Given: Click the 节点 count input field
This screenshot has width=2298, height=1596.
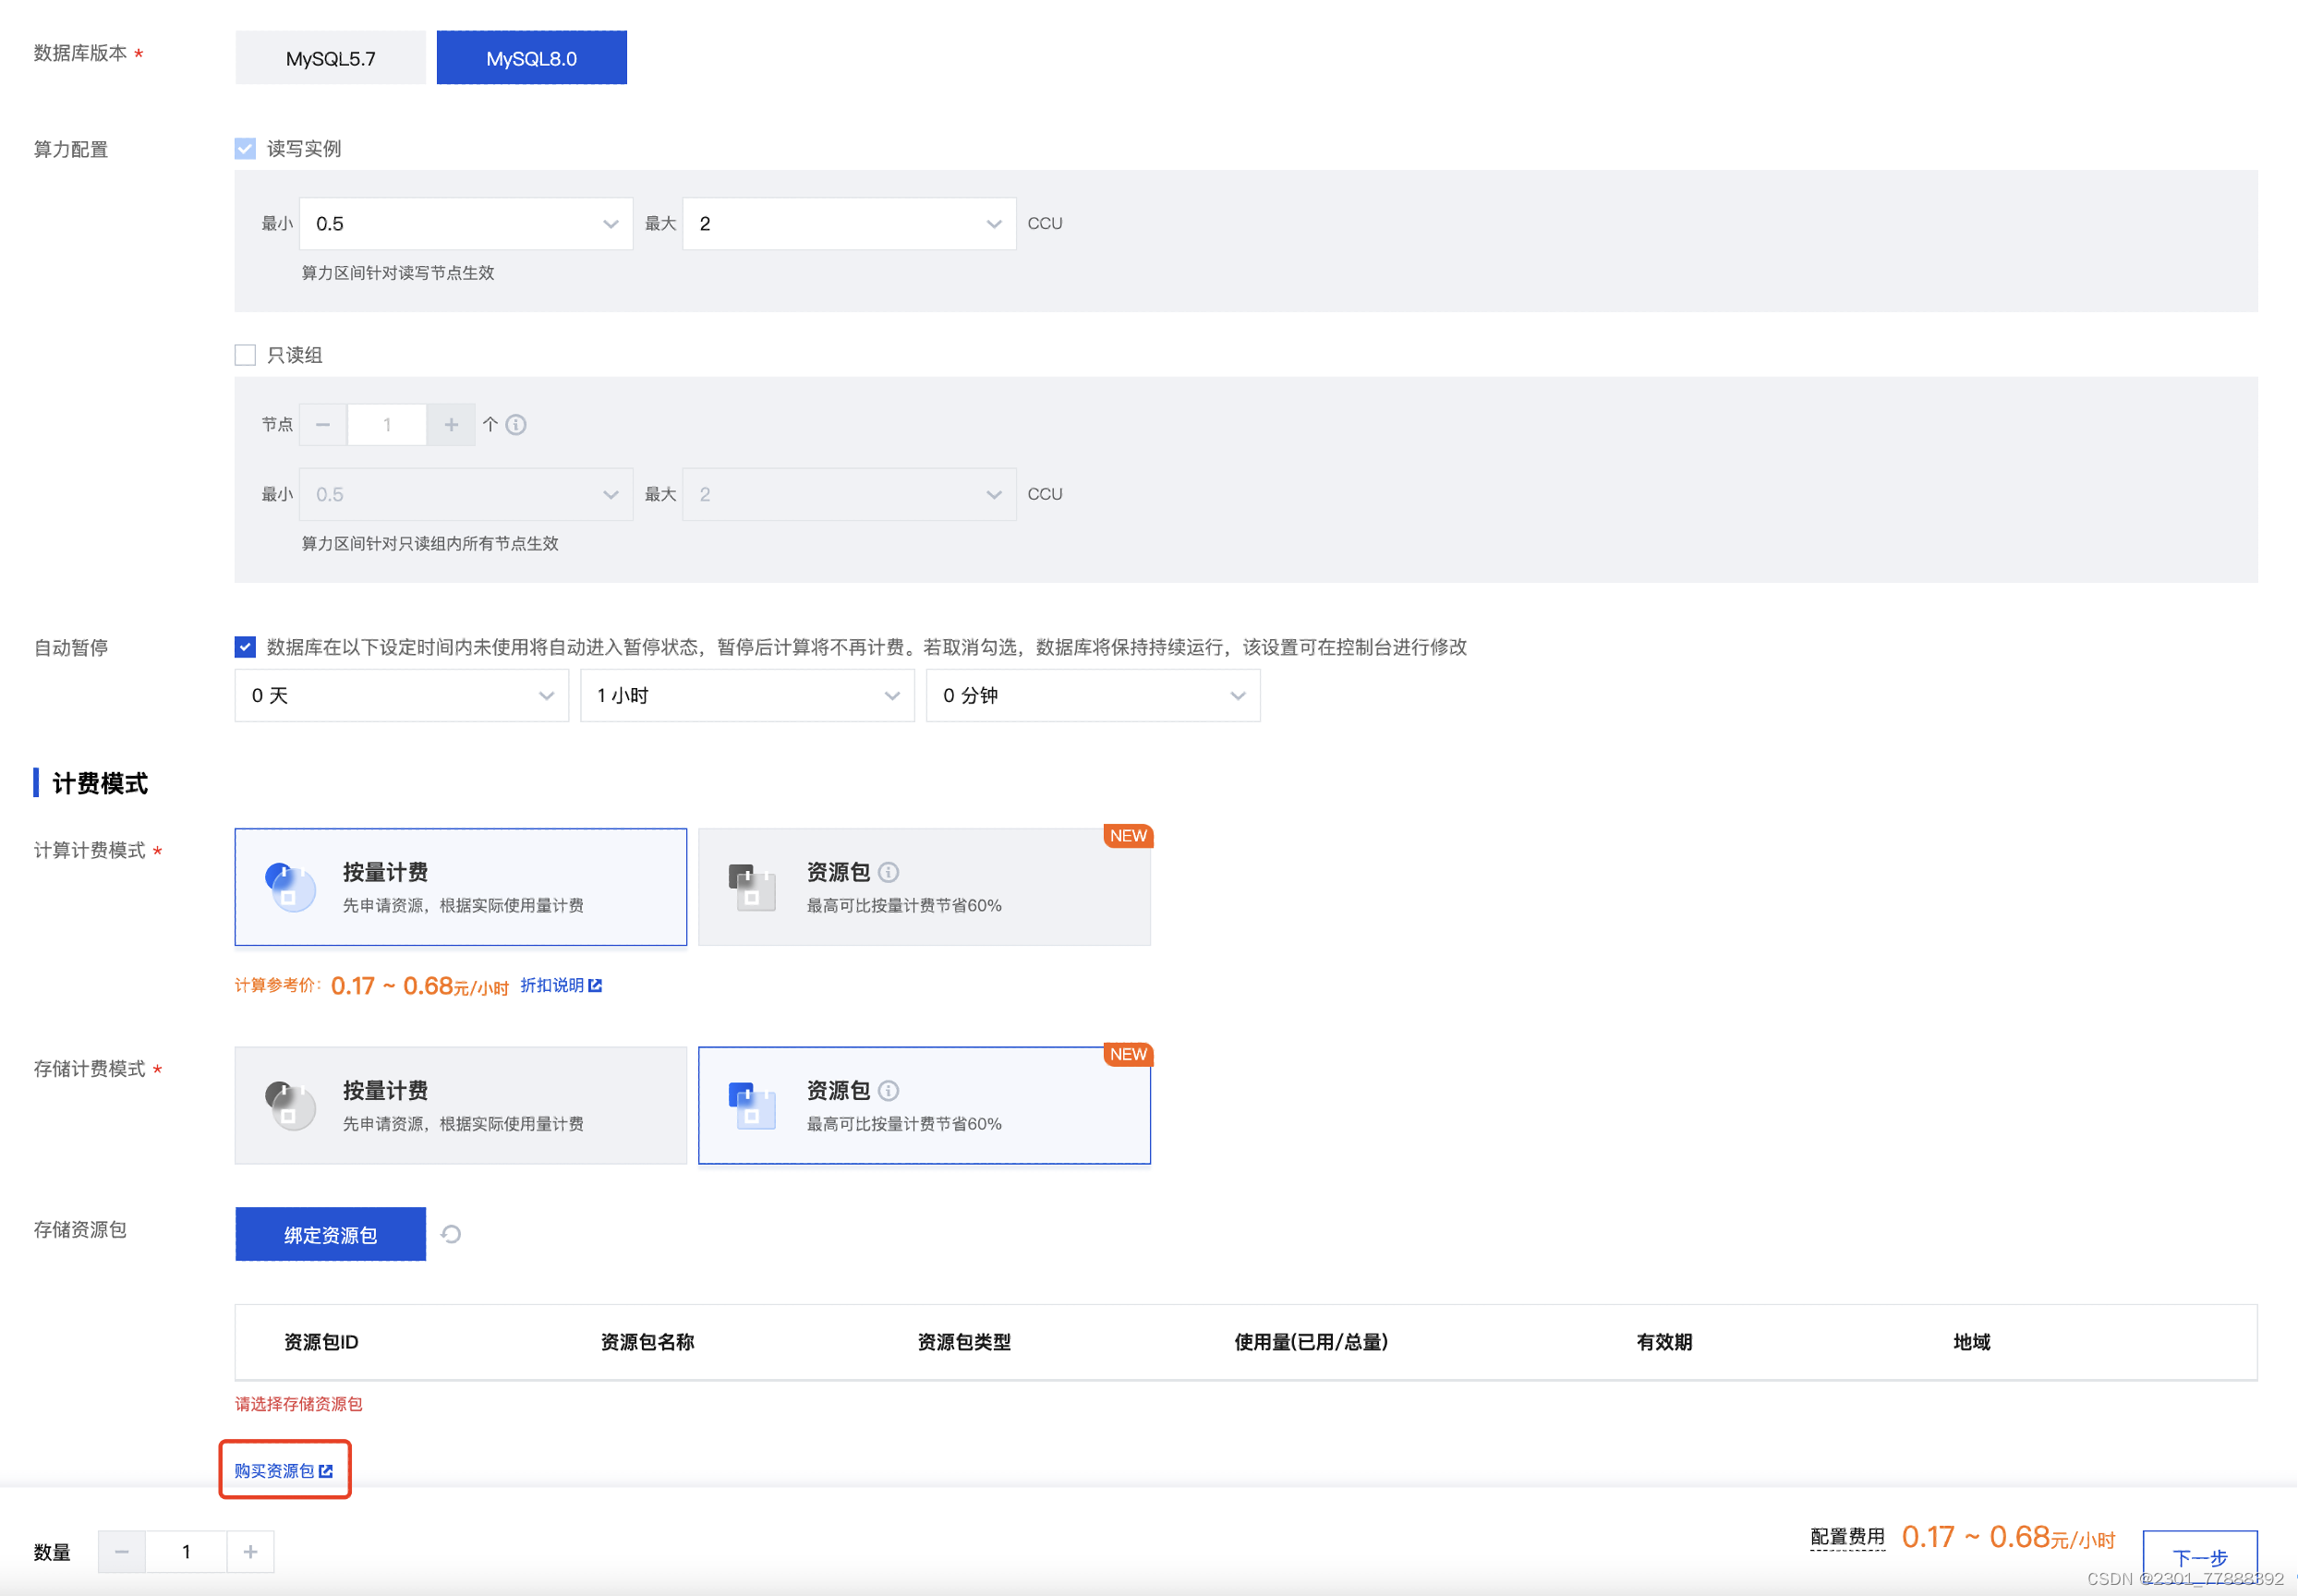Looking at the screenshot, I should pos(387,425).
